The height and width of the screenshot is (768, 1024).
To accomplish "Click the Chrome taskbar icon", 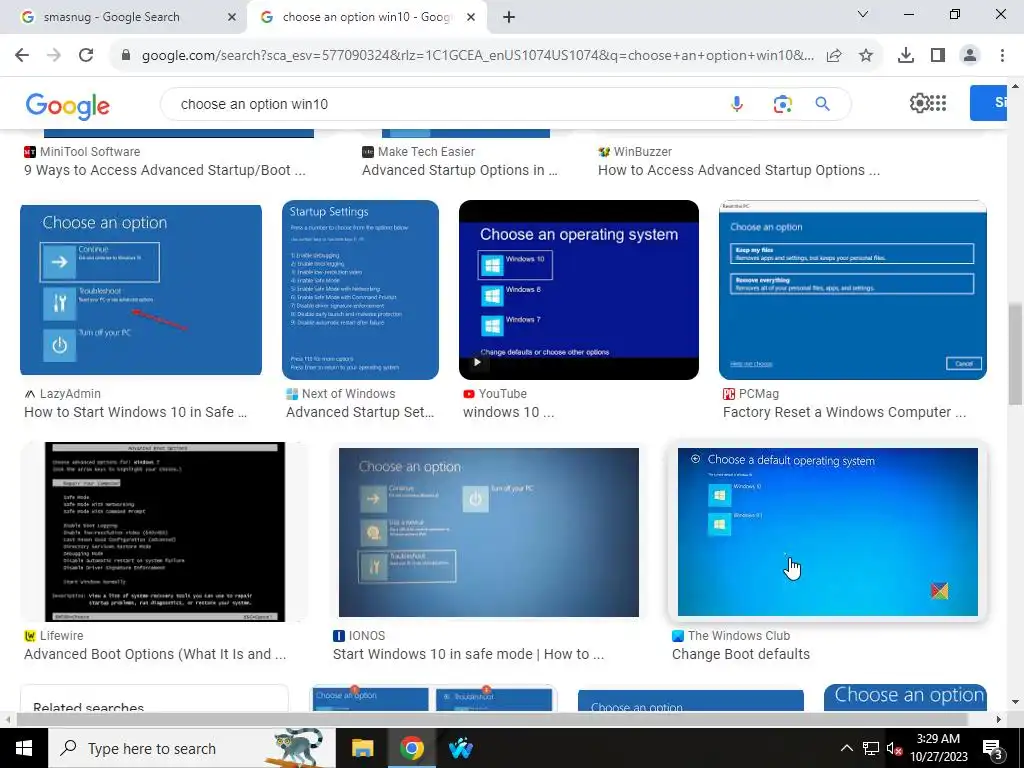I will 411,748.
